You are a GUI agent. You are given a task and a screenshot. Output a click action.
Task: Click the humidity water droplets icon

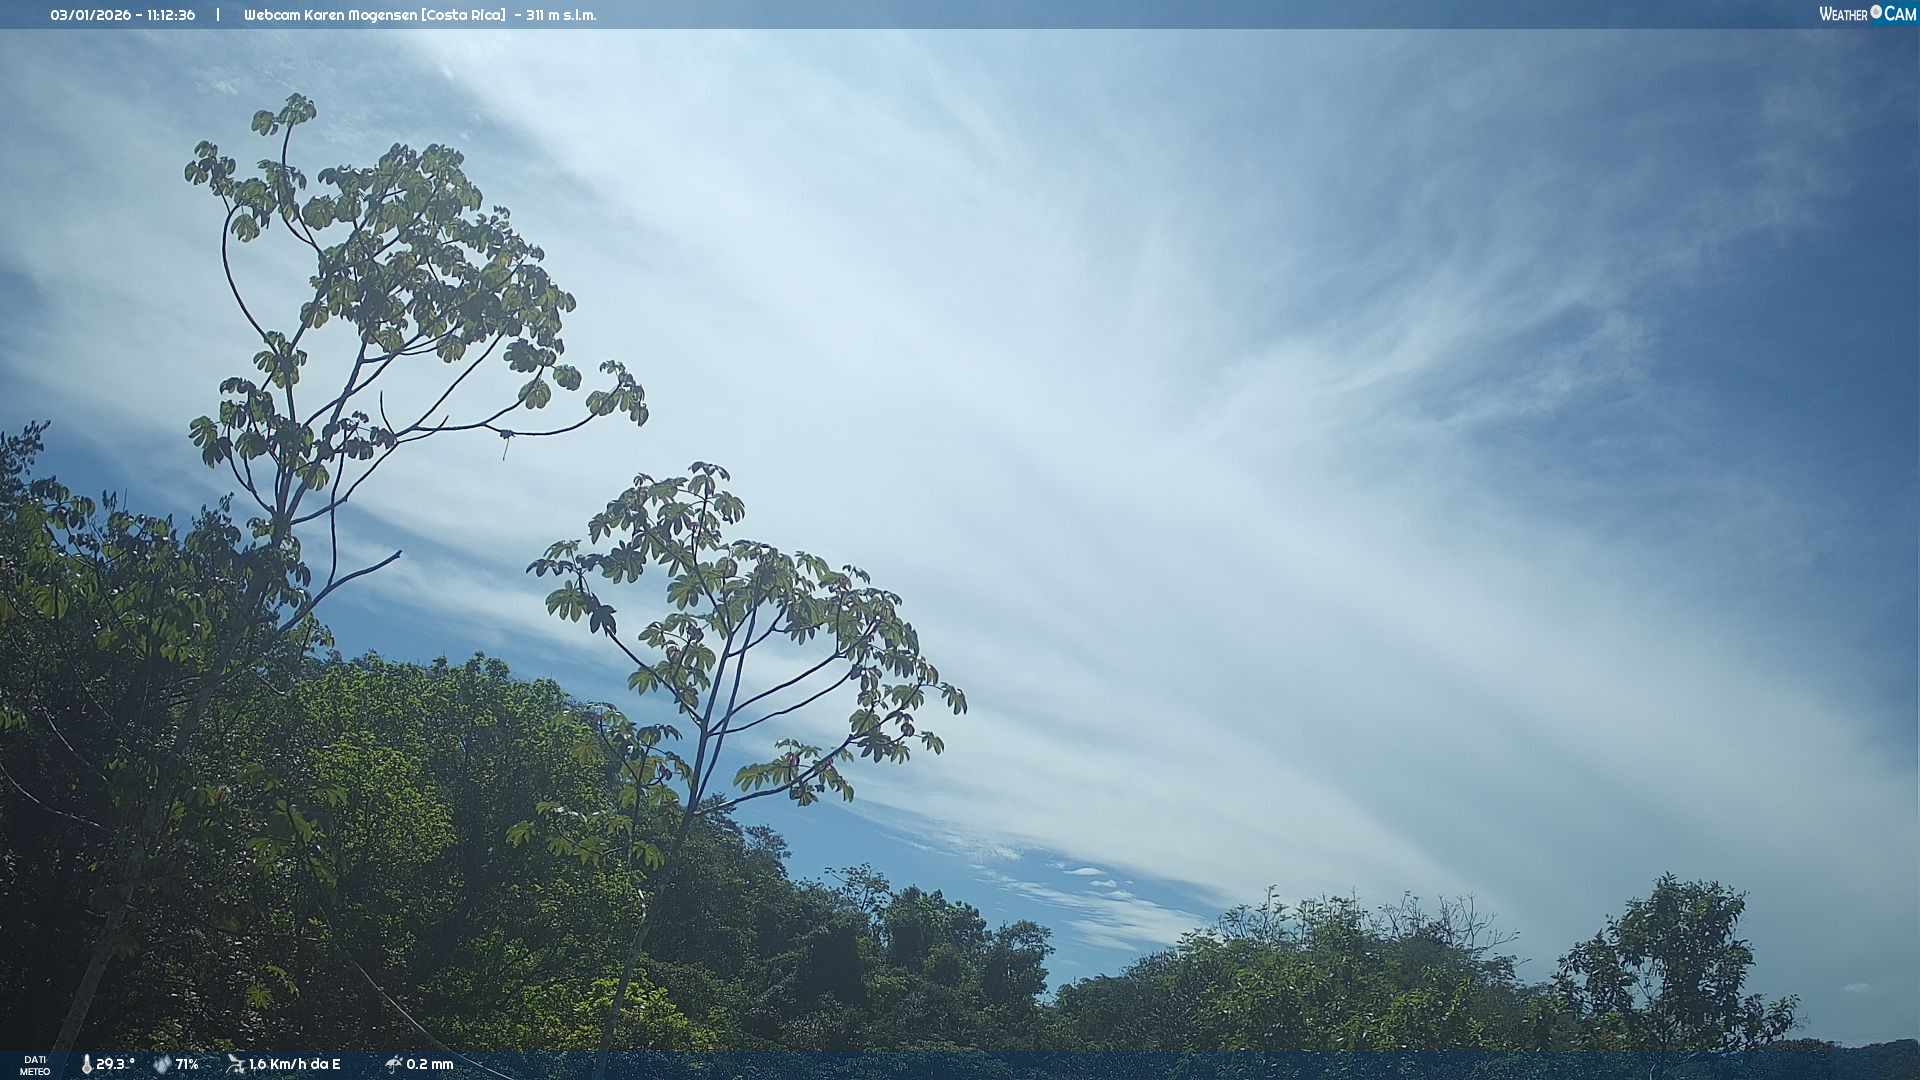click(x=162, y=1064)
